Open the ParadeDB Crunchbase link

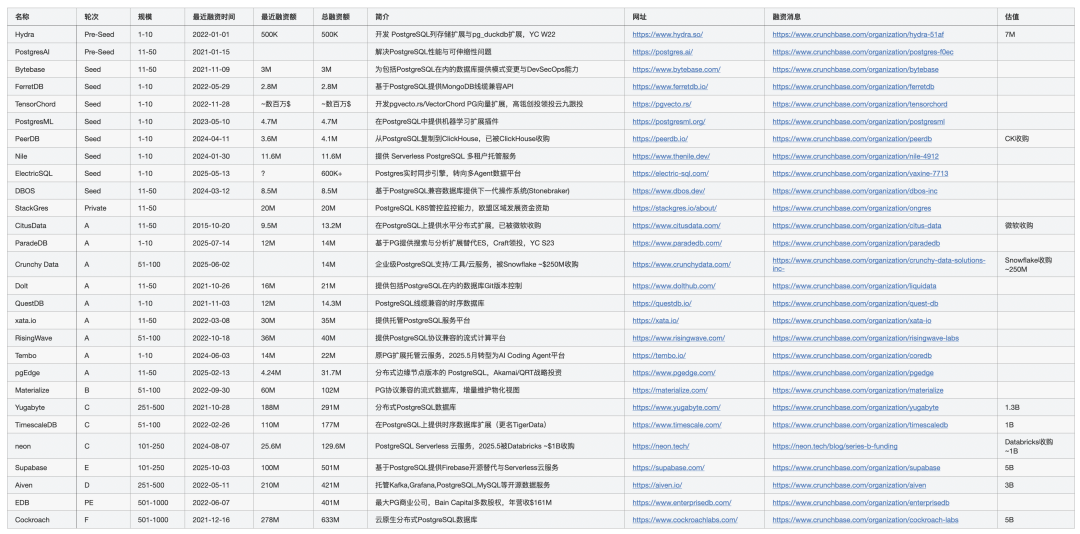click(855, 243)
